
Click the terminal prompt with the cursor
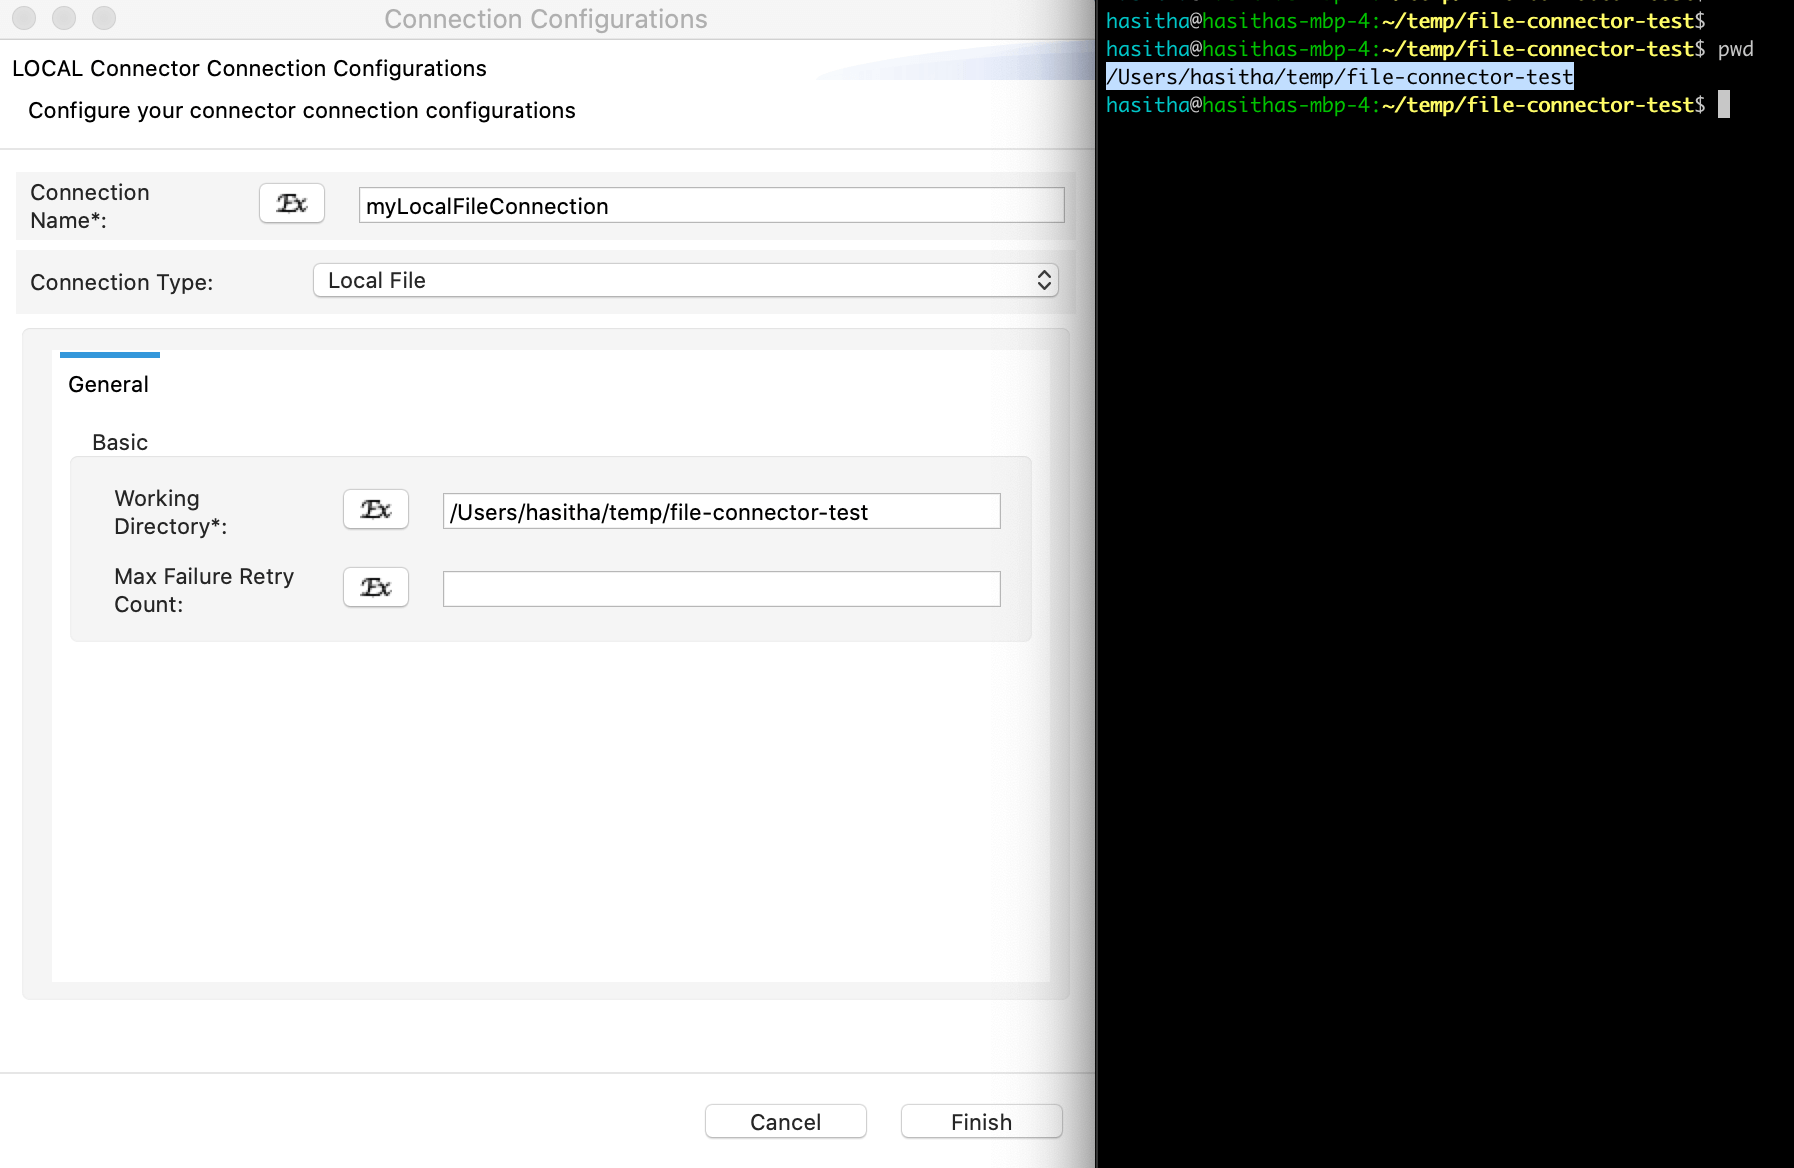click(1418, 105)
